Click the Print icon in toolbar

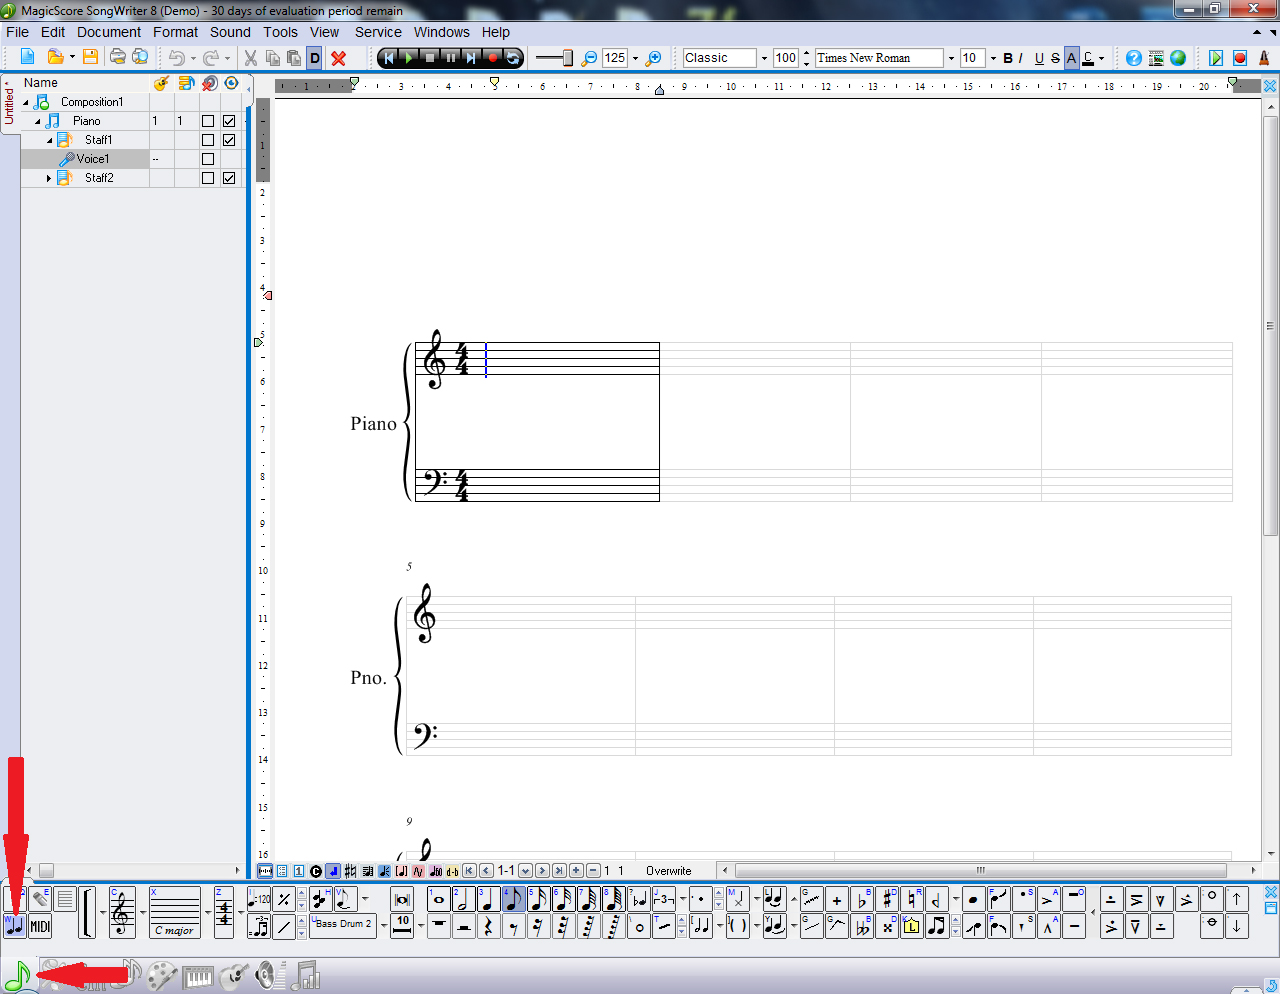tap(118, 57)
